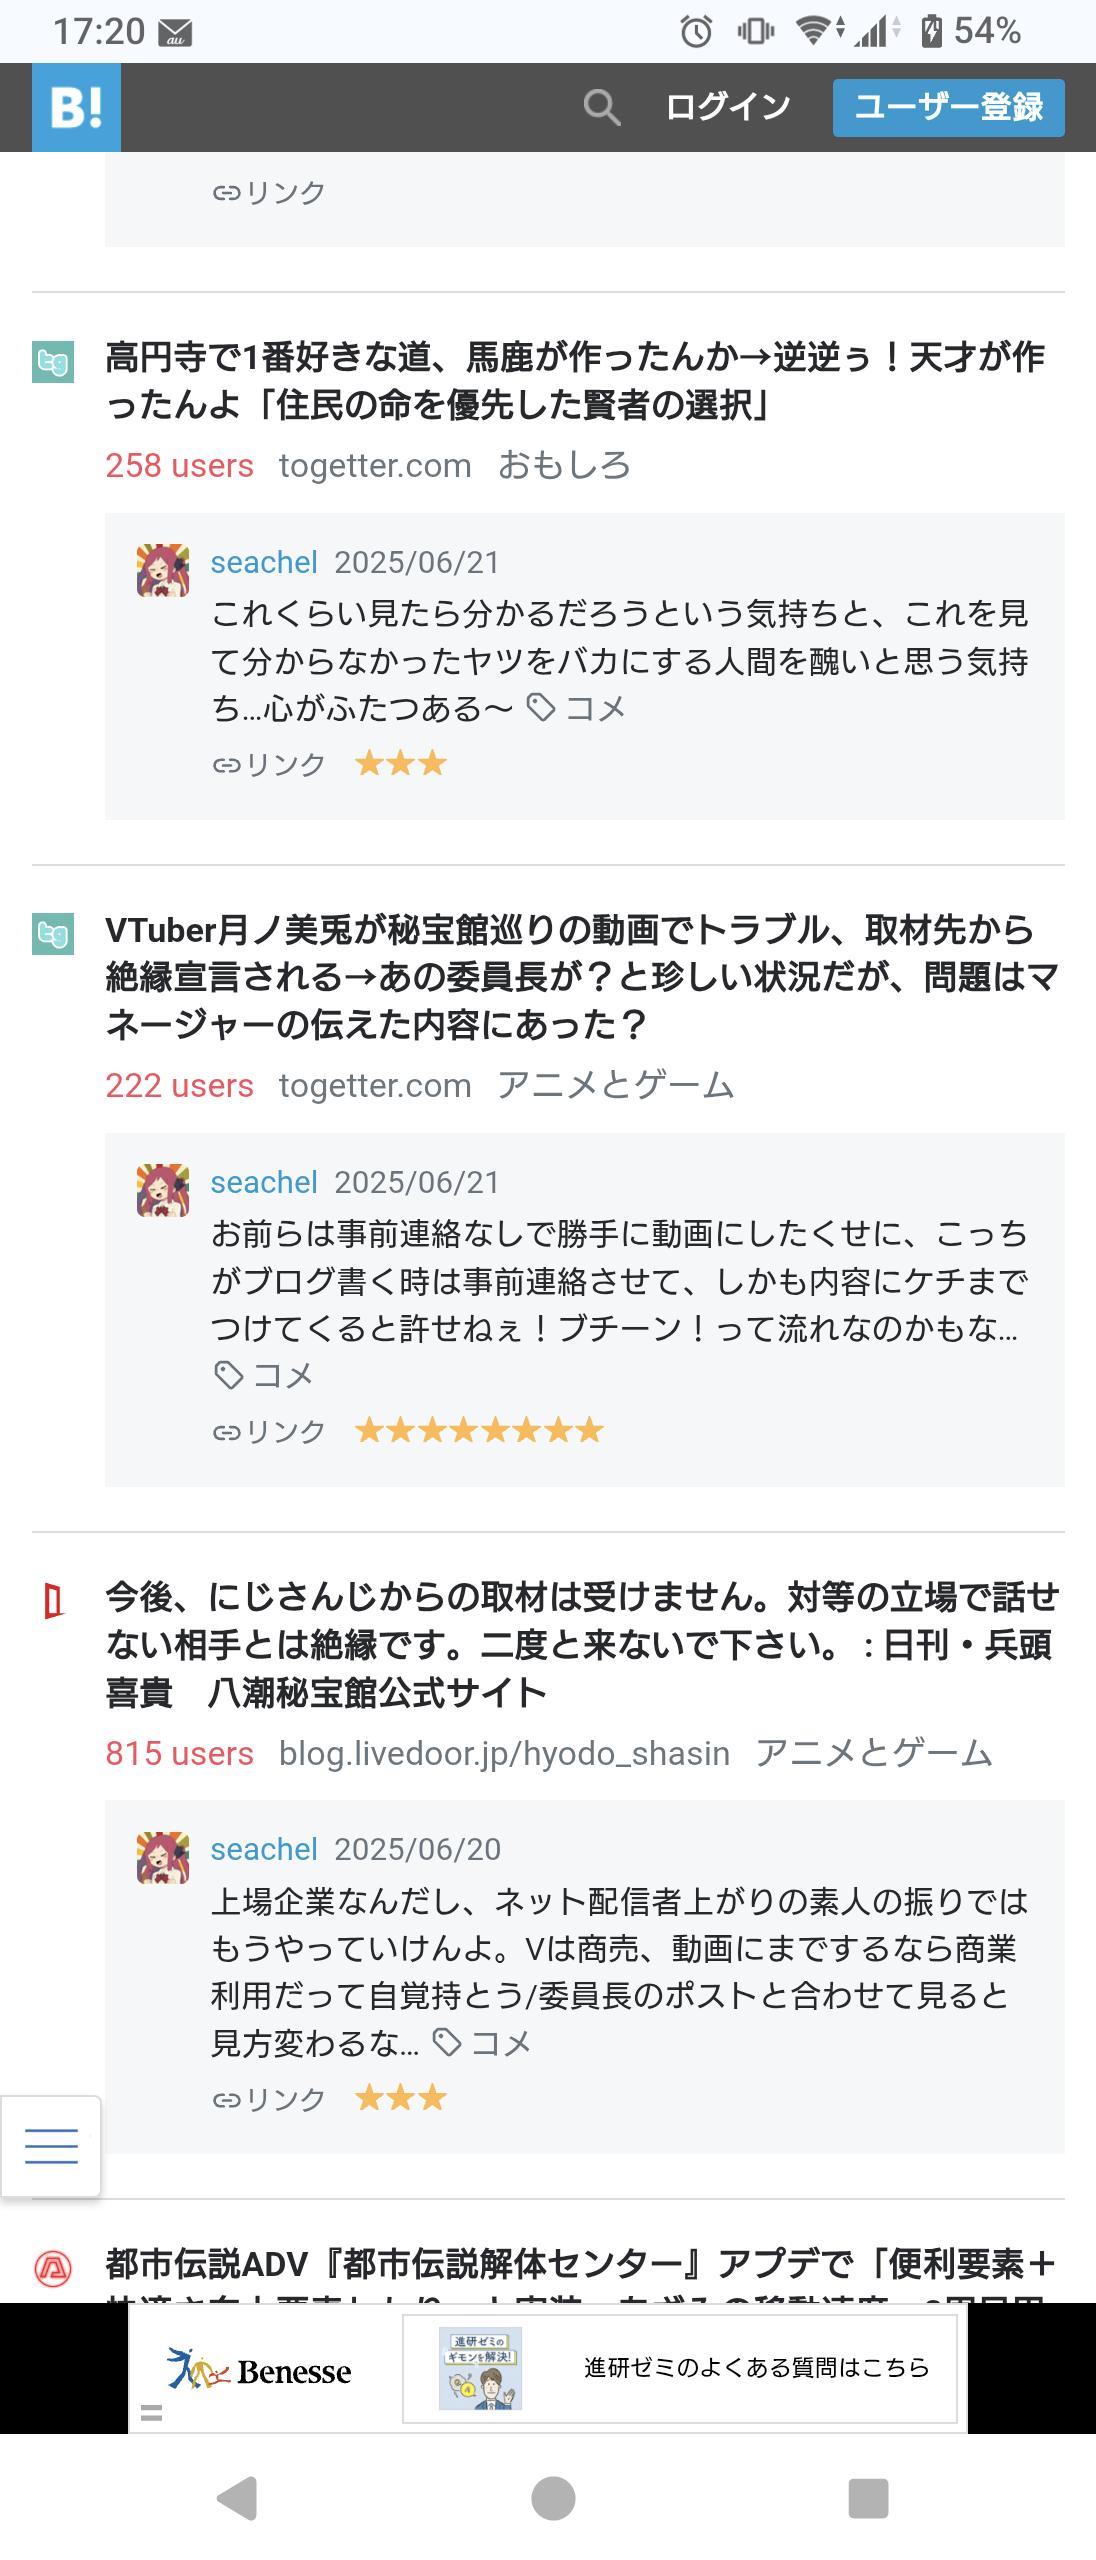Tap the コメ tag on 高円寺 comment
The width and height of the screenshot is (1096, 2560).
577,708
